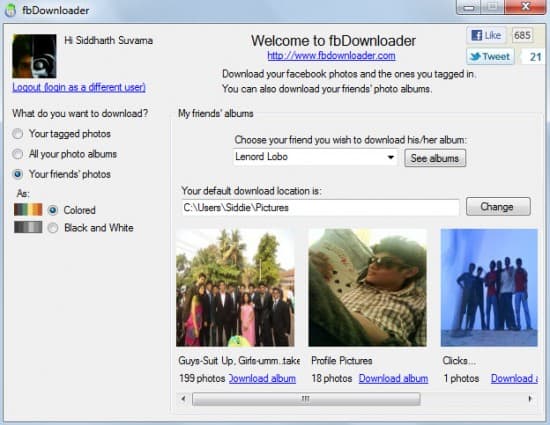Click the Welcome to fbDownloader heading
The height and width of the screenshot is (425, 550).
click(x=333, y=41)
